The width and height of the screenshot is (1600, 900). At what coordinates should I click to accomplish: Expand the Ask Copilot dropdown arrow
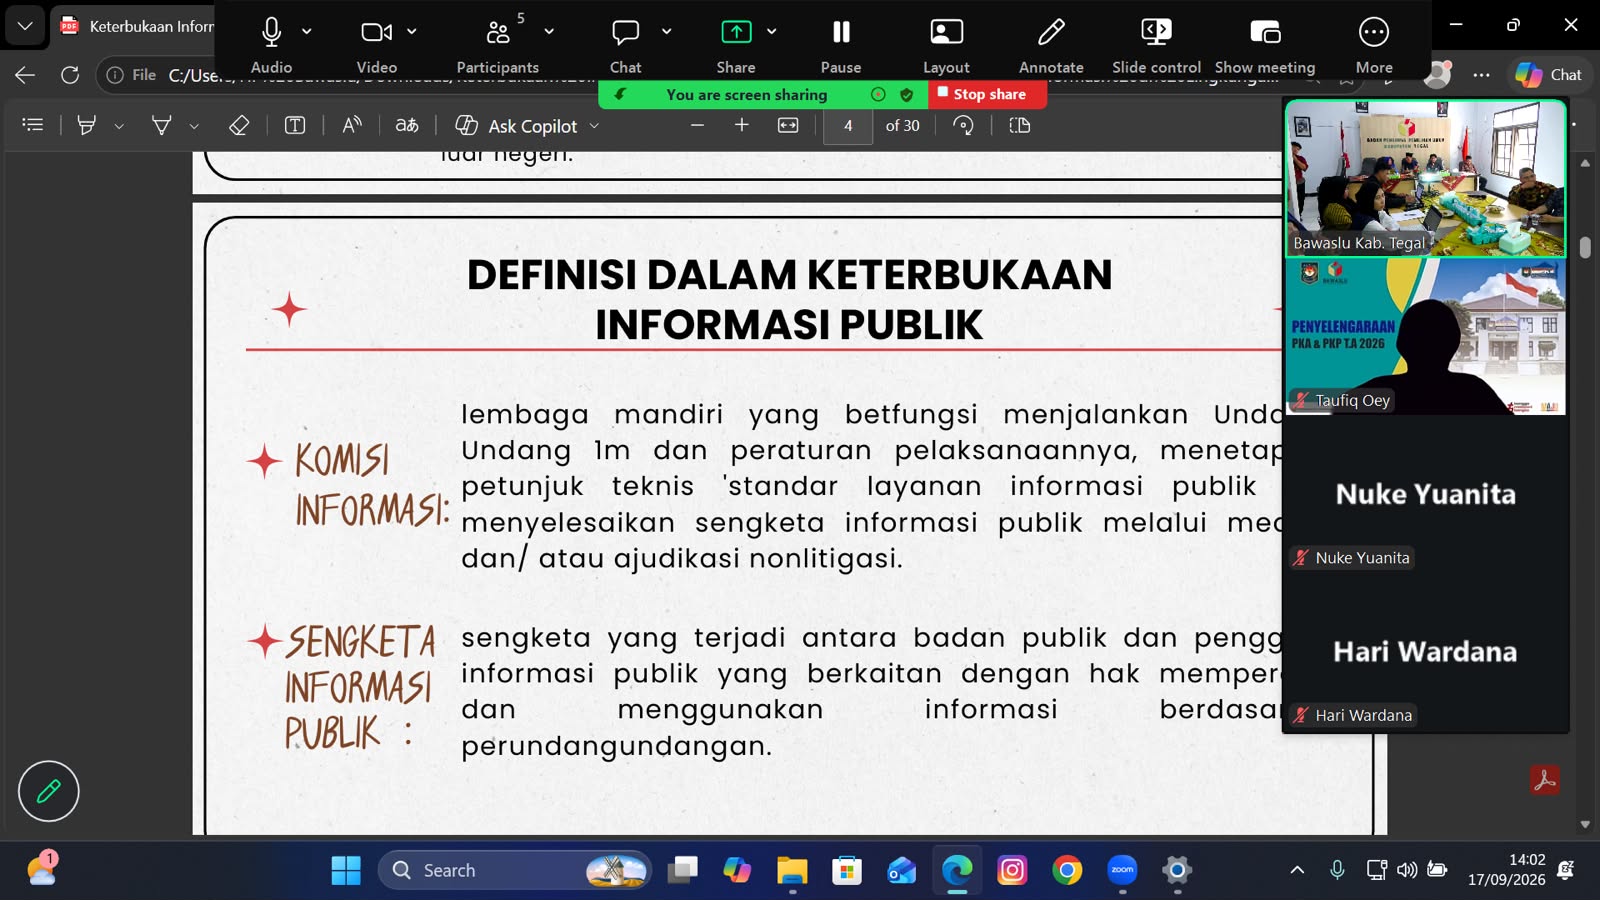(x=594, y=126)
